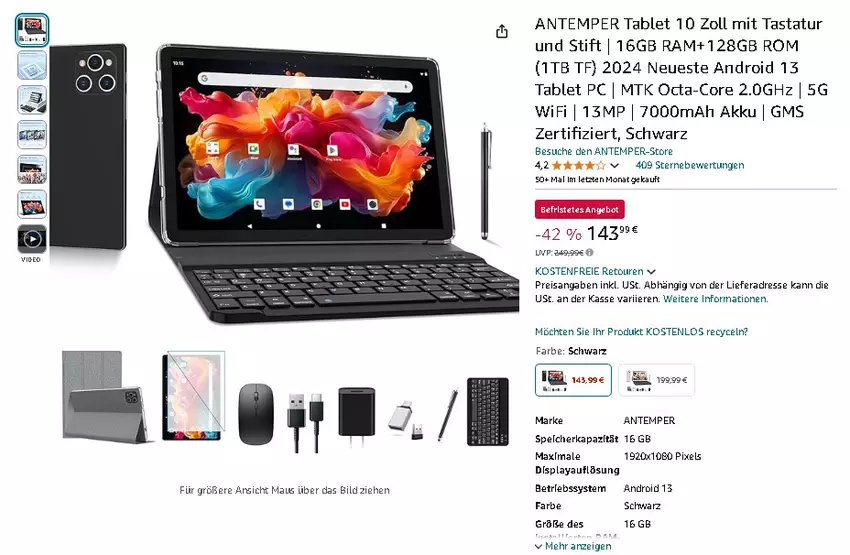Click the share icon above the product image
The height and width of the screenshot is (555, 850).
502,32
